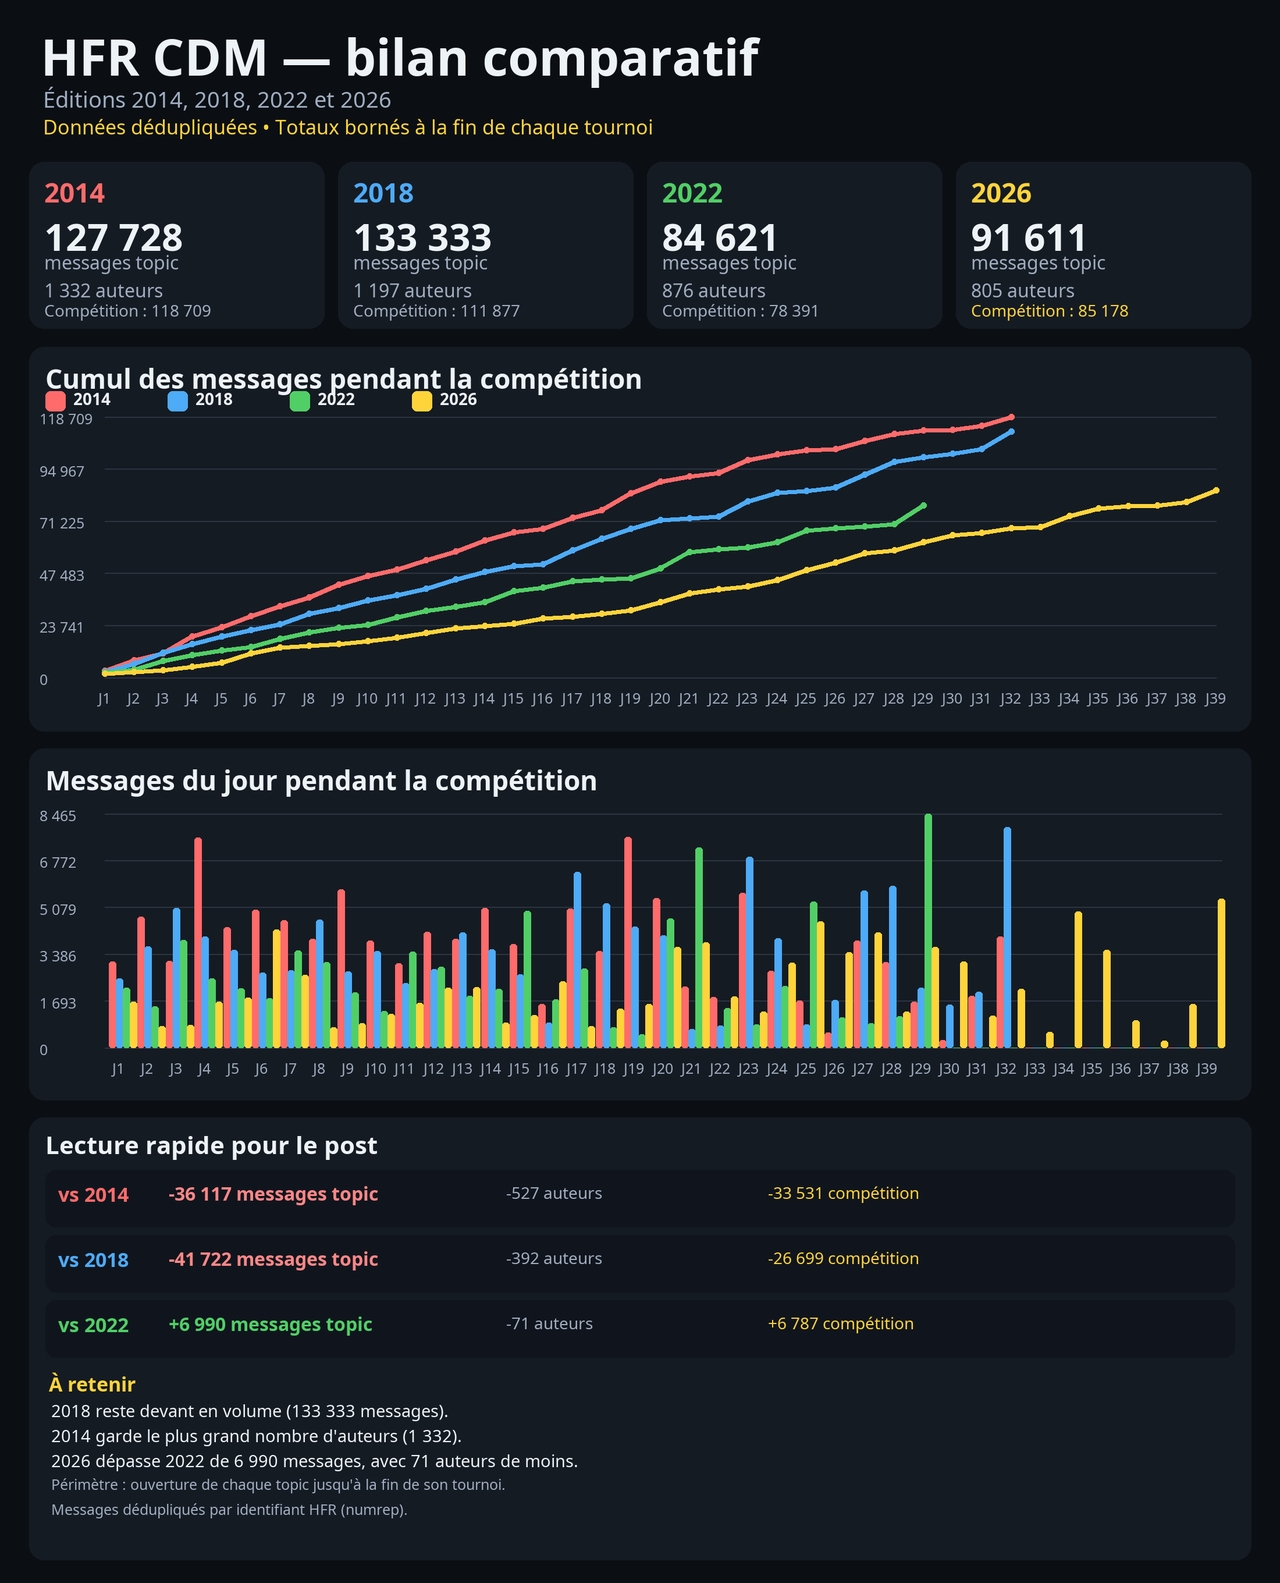Click the tall blue bar at J32

[1007, 938]
